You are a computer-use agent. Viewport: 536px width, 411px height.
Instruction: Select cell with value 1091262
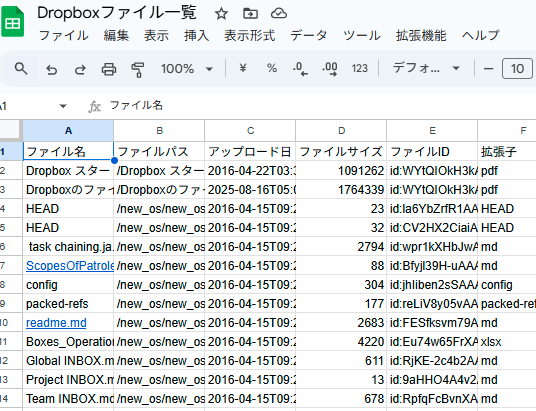pos(341,171)
